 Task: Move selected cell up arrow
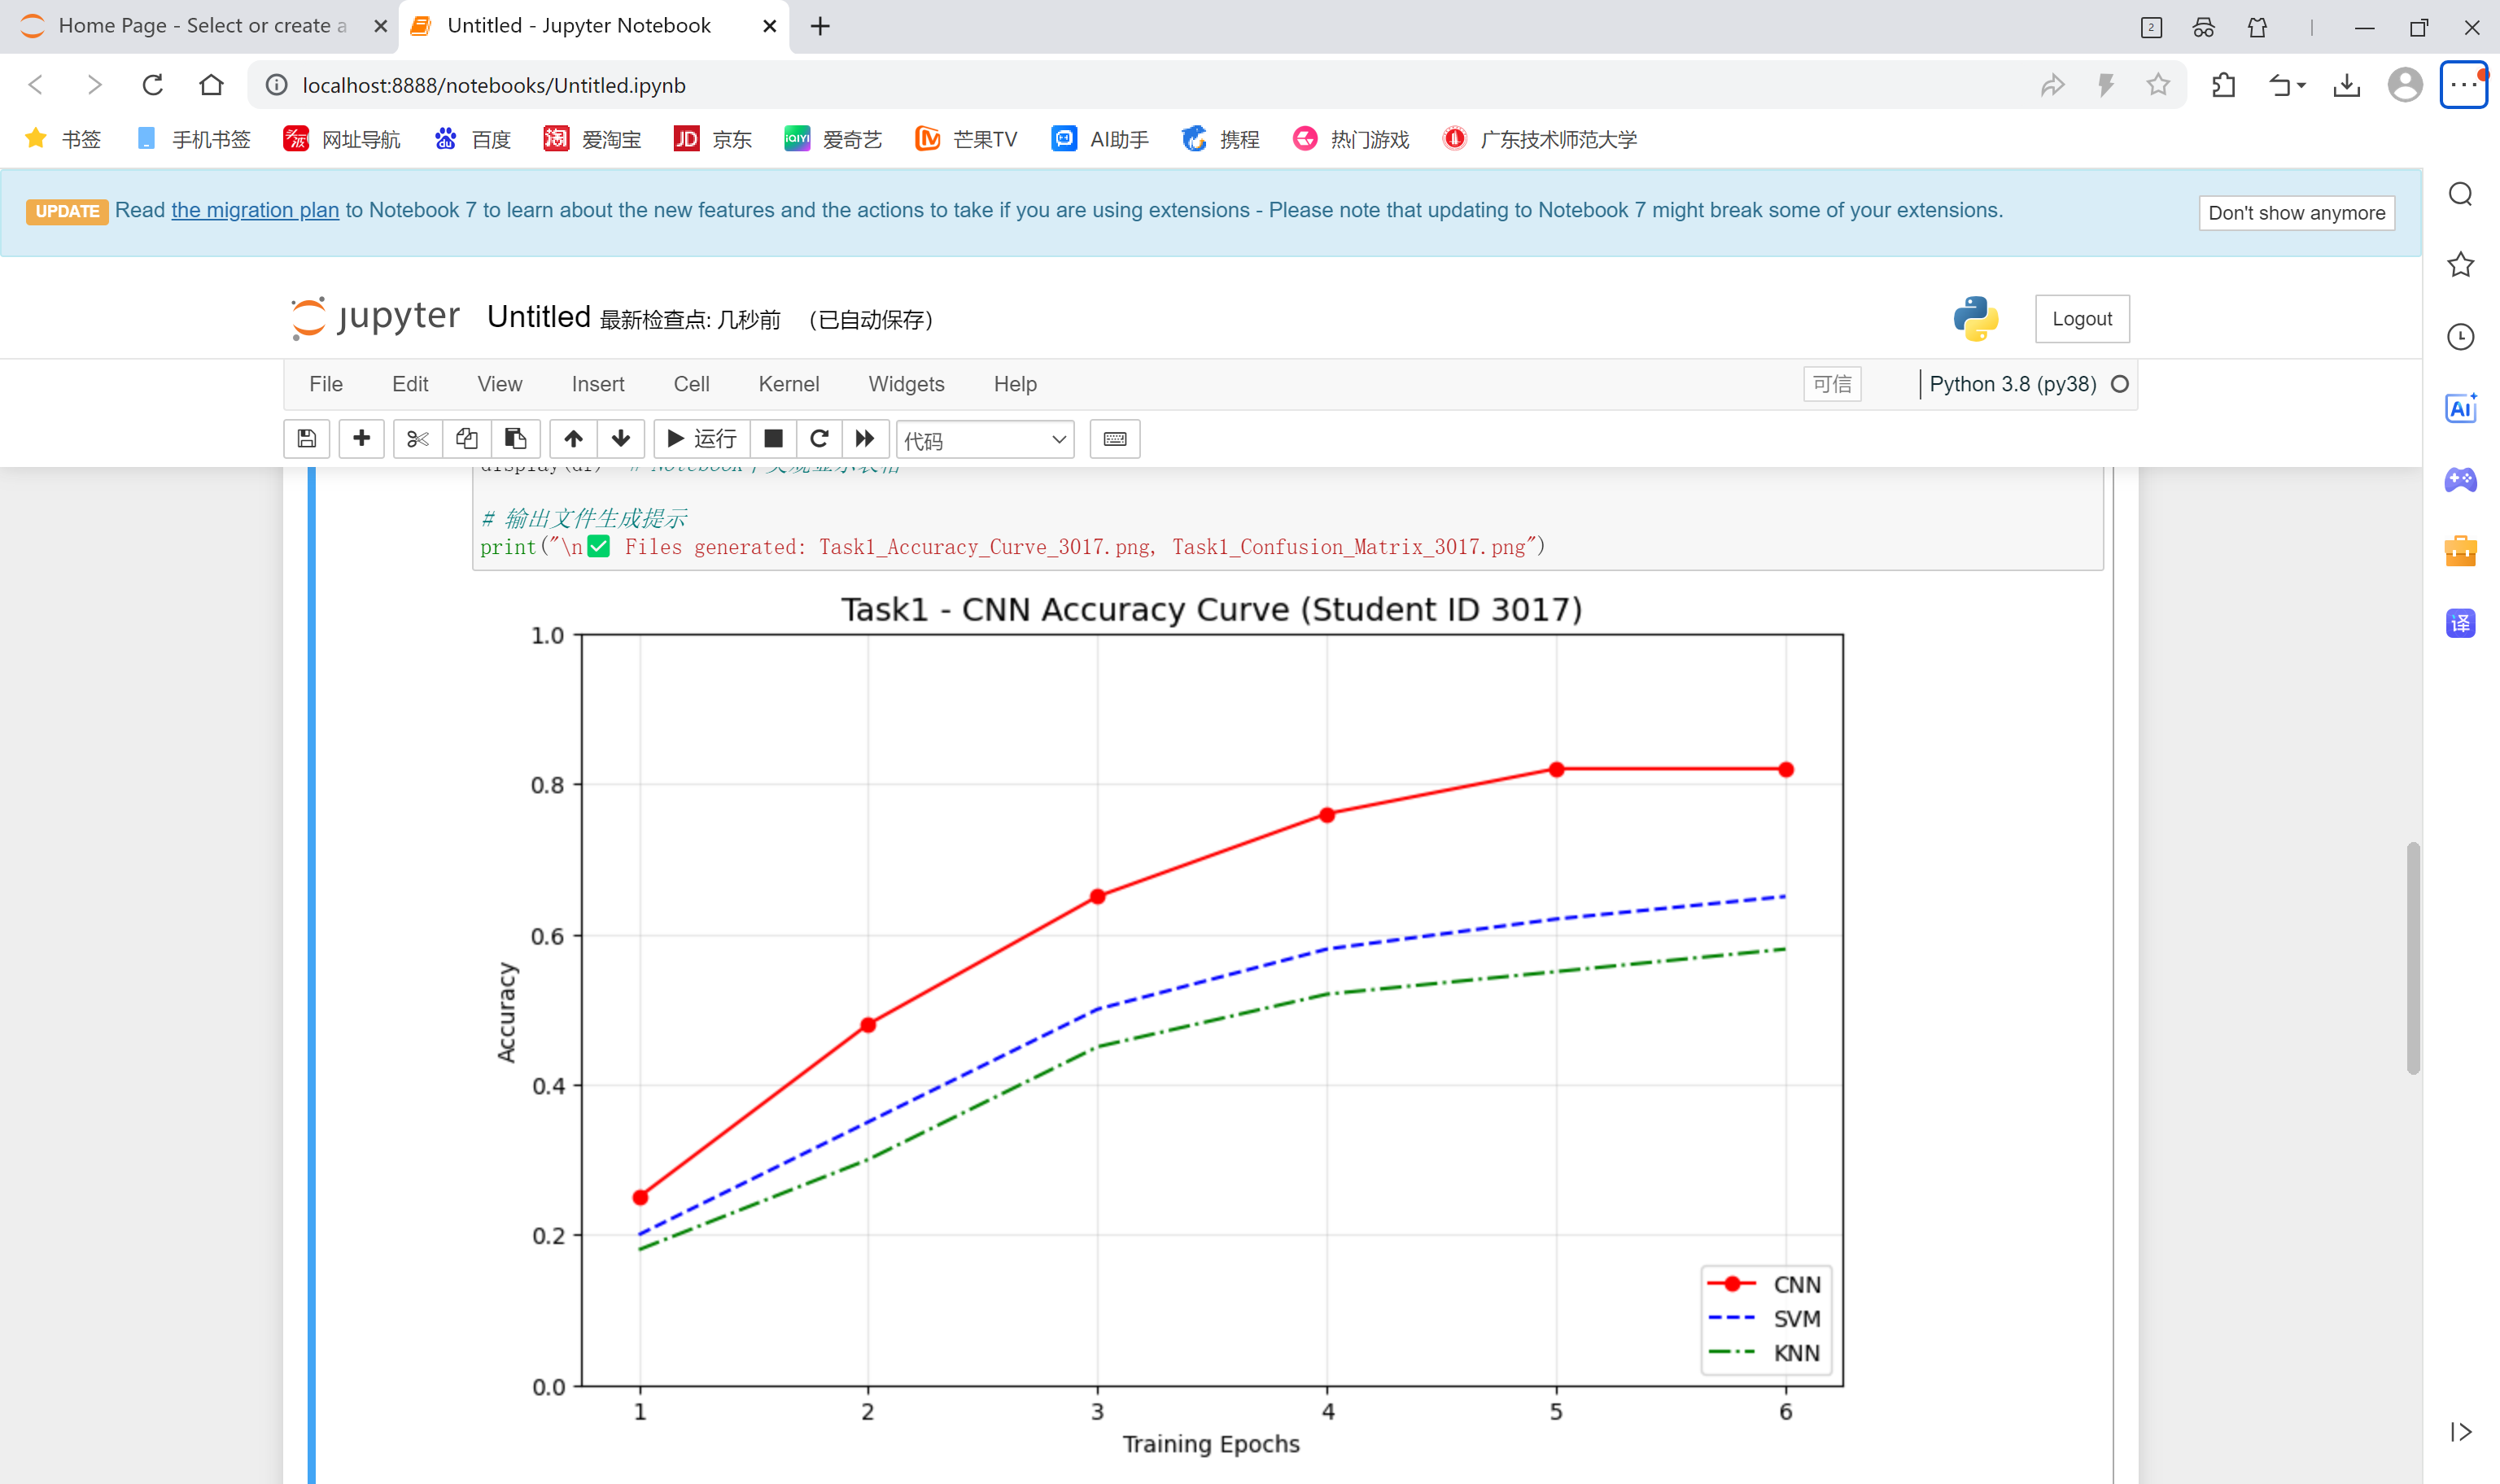[573, 439]
